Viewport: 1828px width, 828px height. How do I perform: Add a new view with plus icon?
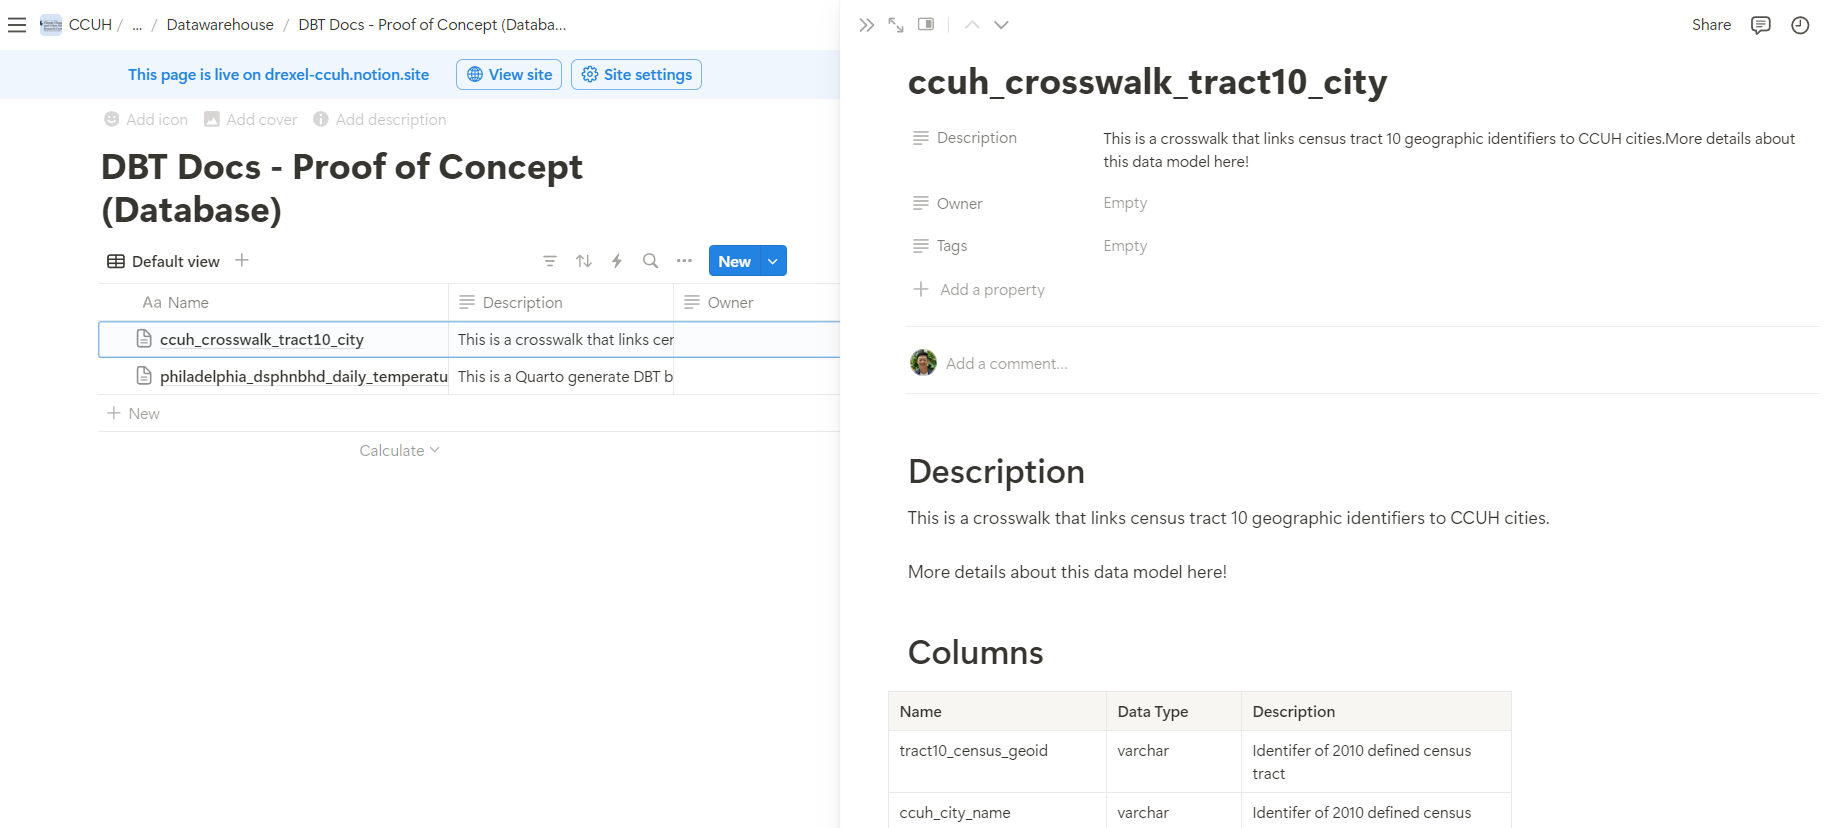242,260
